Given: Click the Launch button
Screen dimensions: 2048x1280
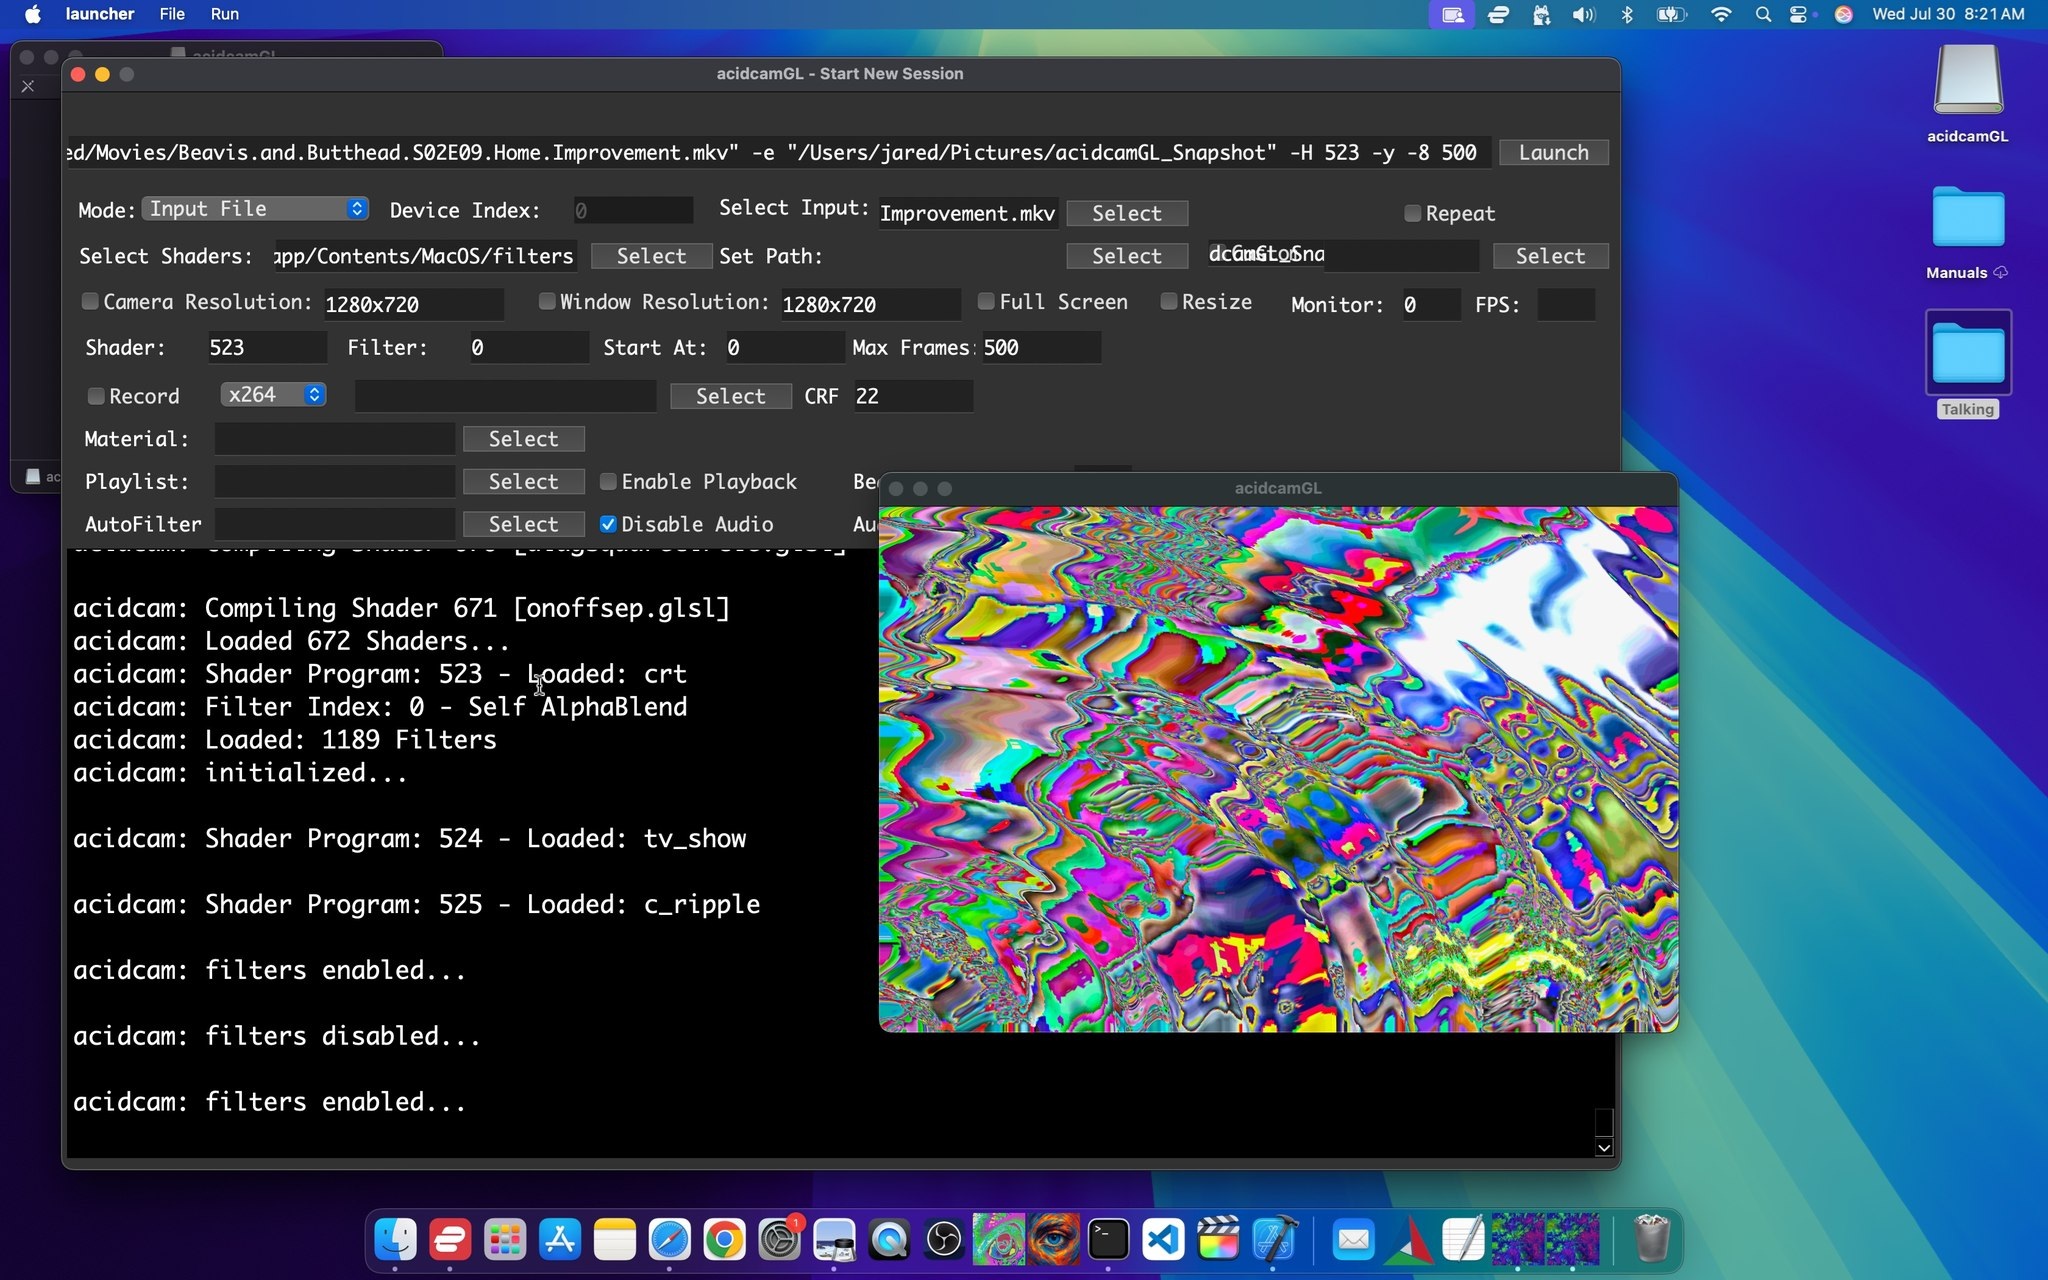Looking at the screenshot, I should 1554,152.
